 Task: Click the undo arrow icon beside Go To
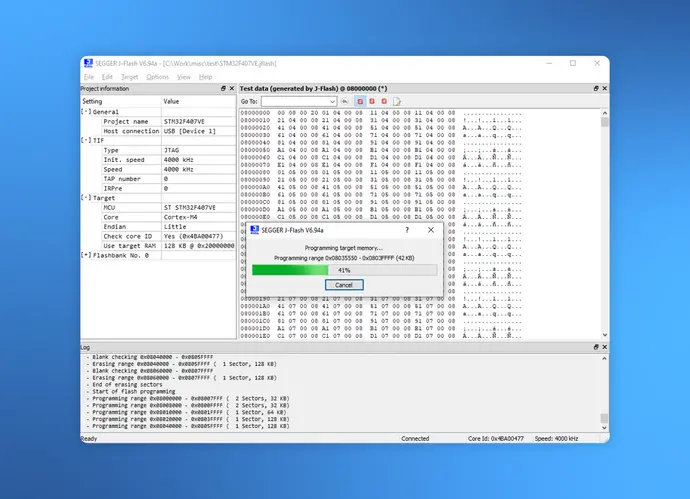(345, 101)
